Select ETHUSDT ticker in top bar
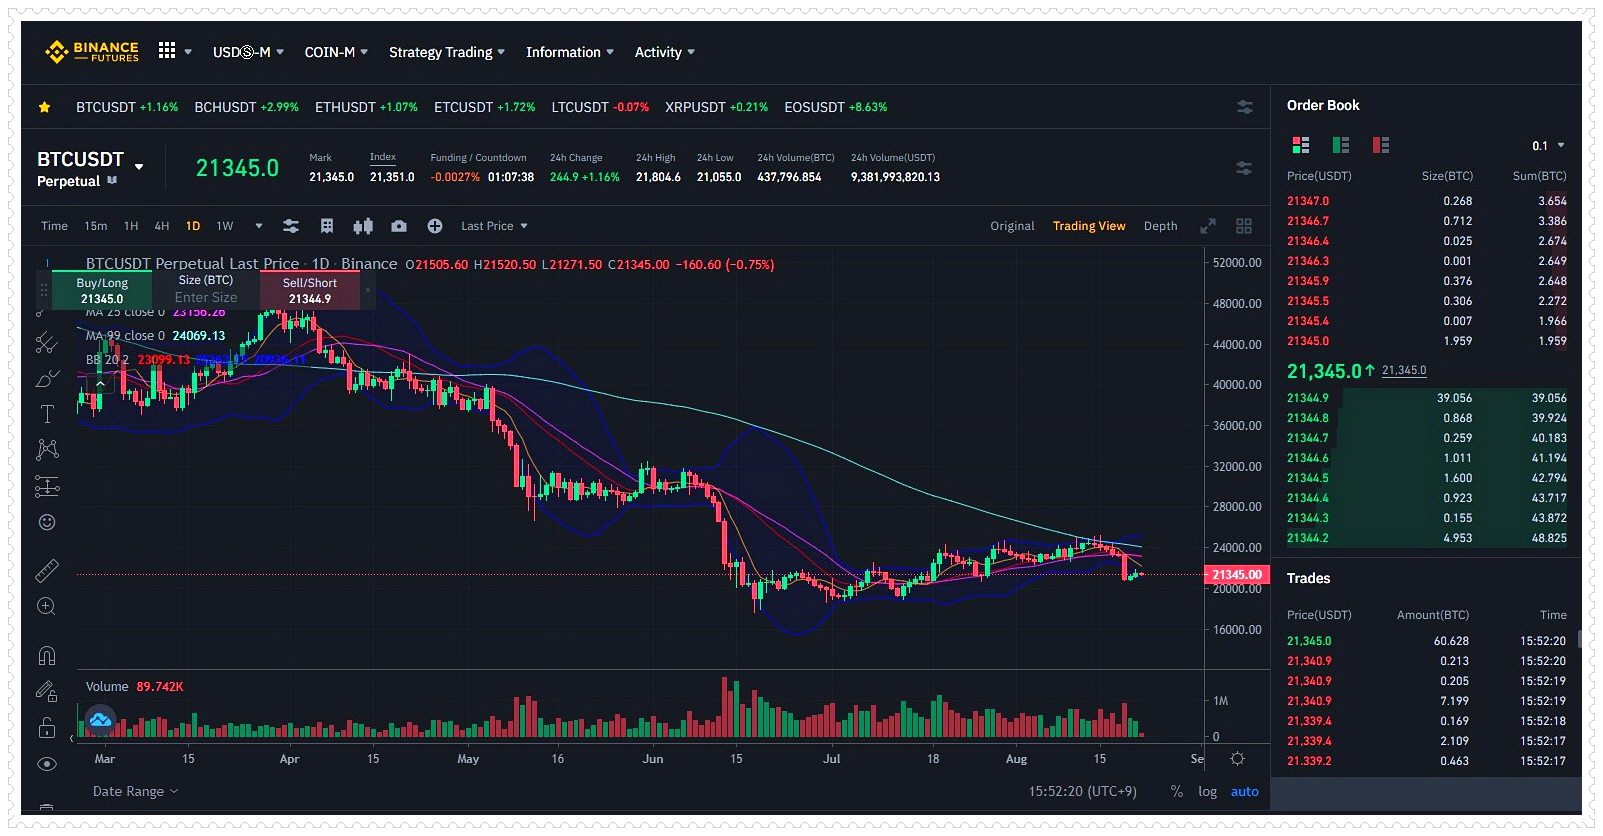Screen dimensions: 1603x836 (366, 107)
